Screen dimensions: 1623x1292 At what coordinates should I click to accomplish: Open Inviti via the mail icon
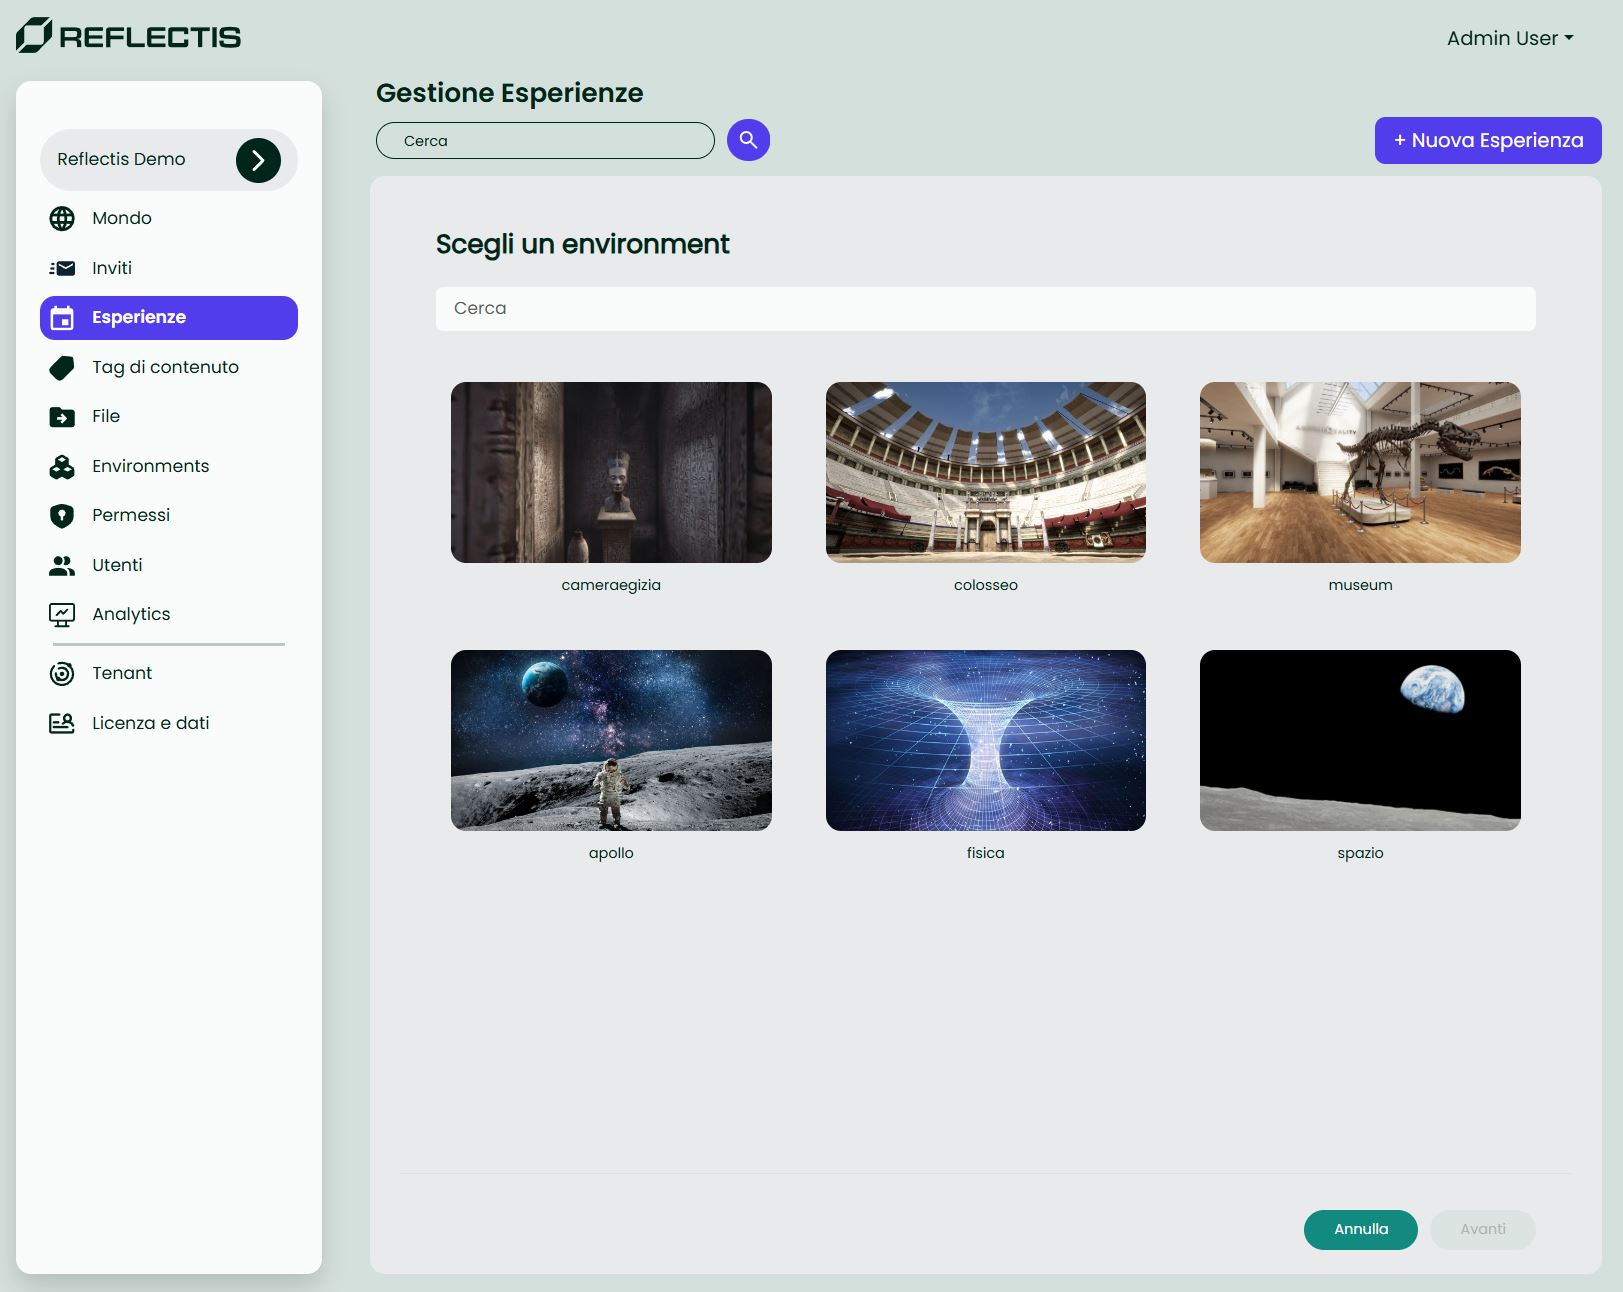[63, 267]
